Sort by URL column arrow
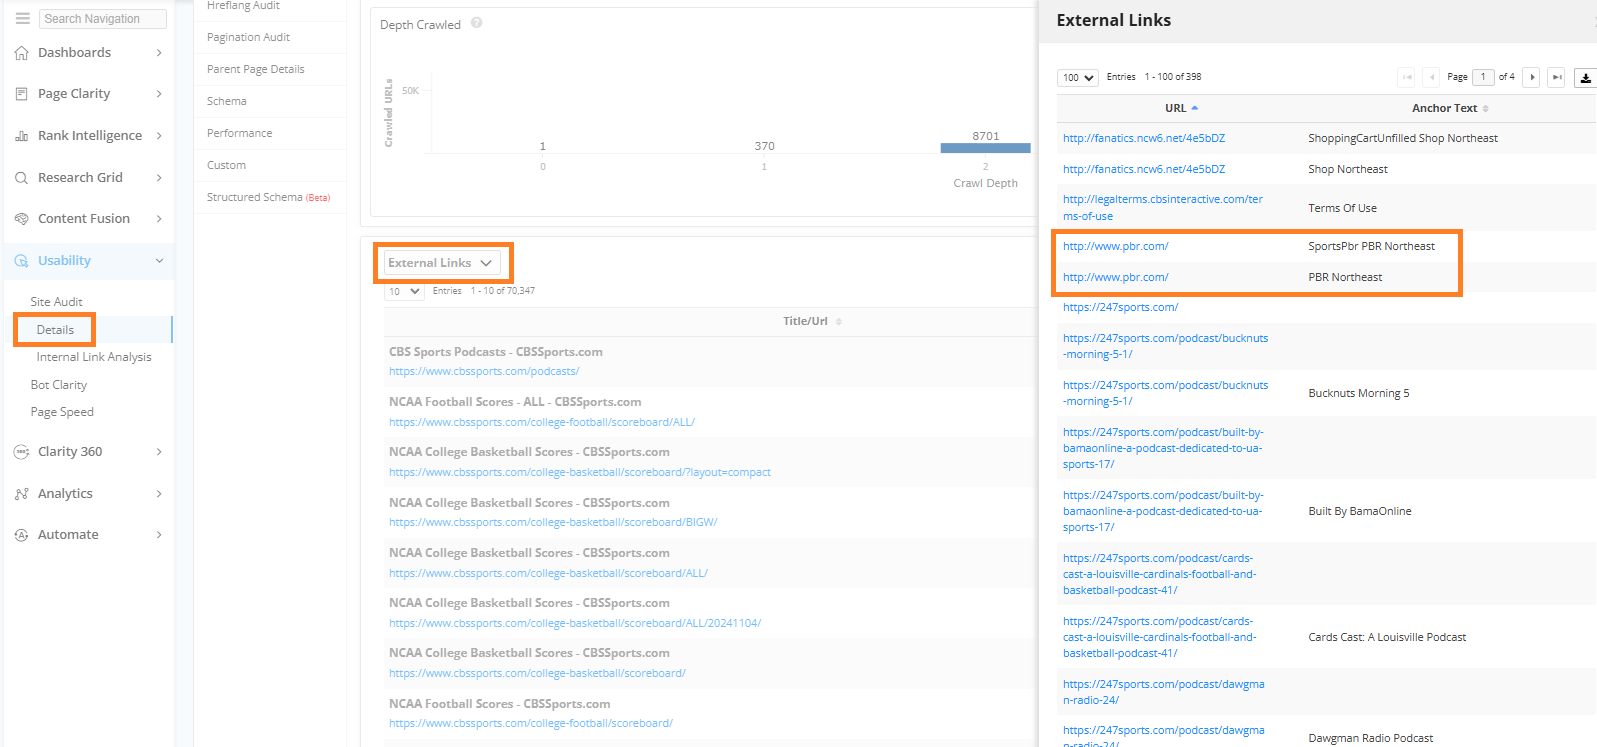 click(x=1194, y=108)
